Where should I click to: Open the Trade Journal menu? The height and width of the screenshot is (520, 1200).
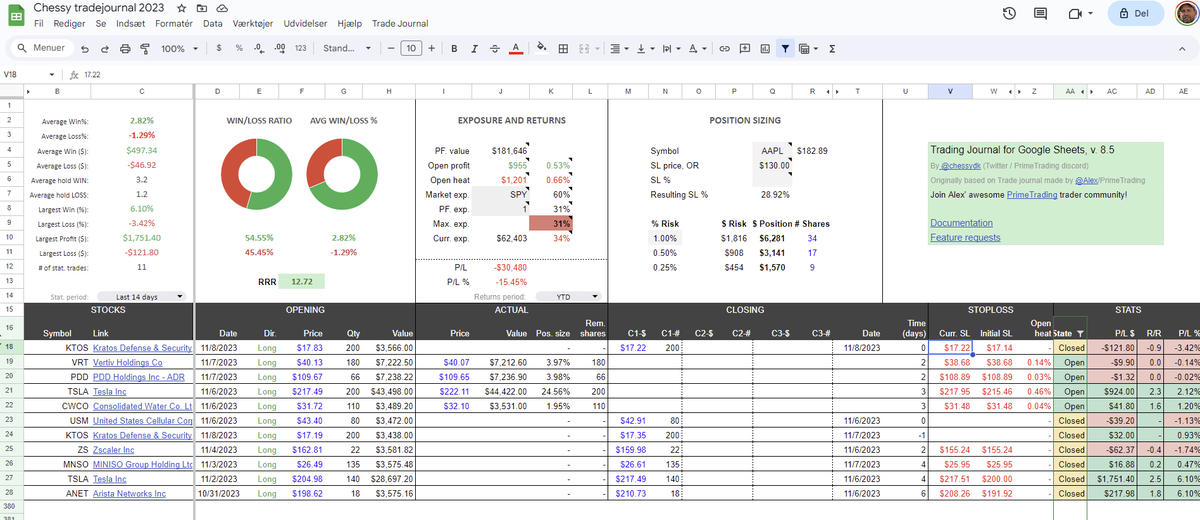(x=398, y=23)
